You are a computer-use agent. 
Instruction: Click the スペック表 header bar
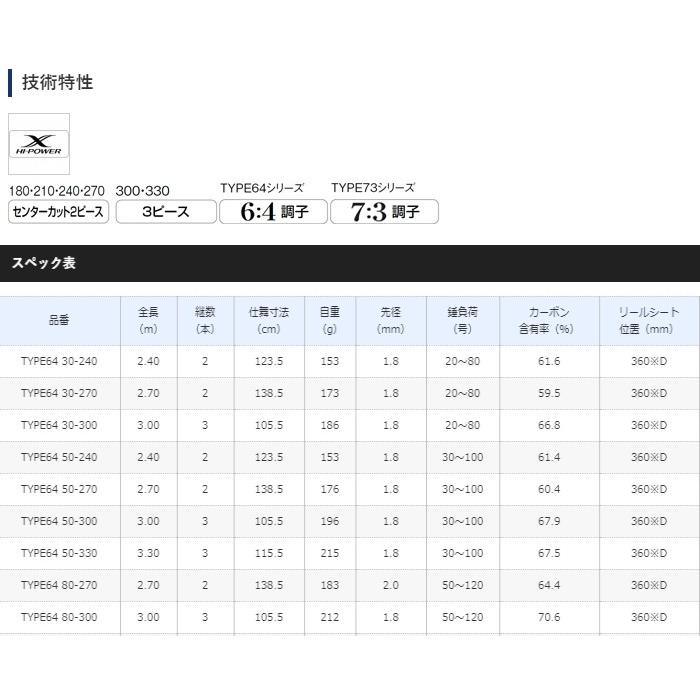pos(350,263)
